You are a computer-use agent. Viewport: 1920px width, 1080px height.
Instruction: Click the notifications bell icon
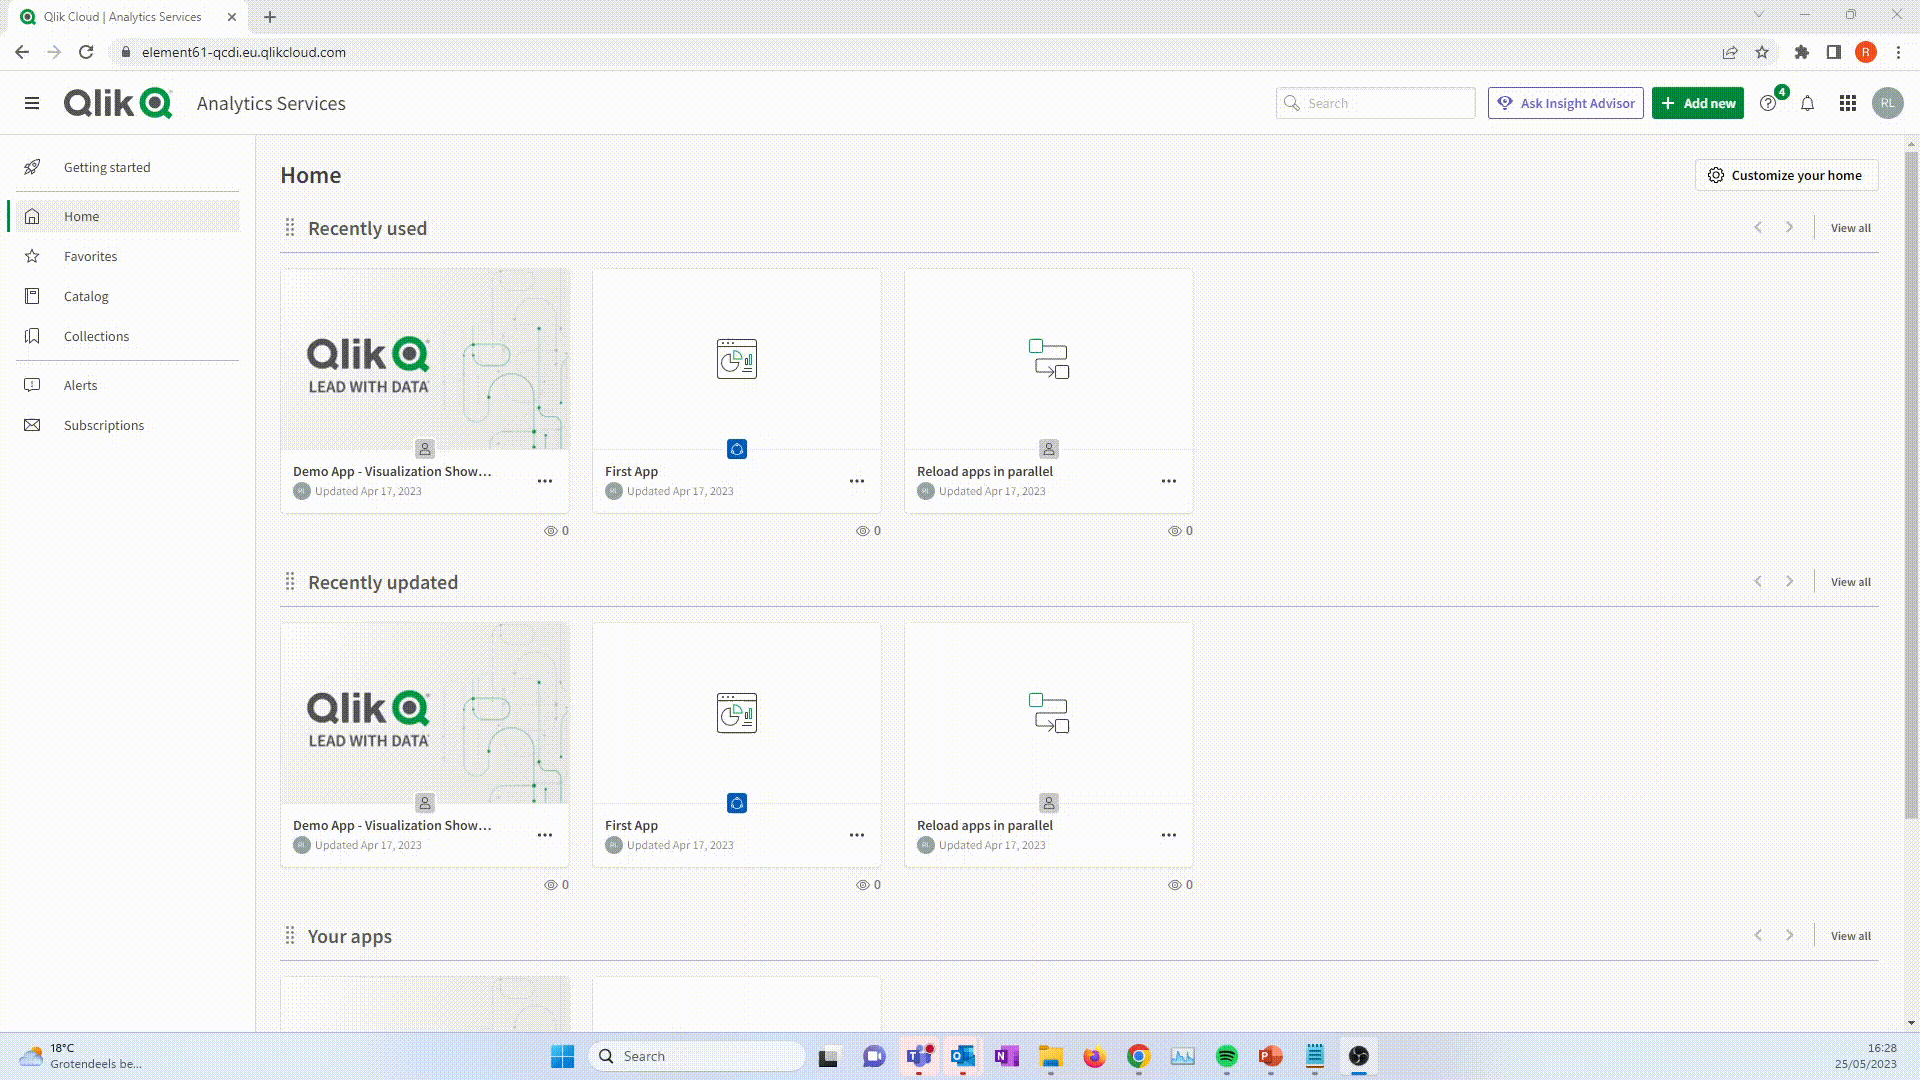click(x=1807, y=103)
